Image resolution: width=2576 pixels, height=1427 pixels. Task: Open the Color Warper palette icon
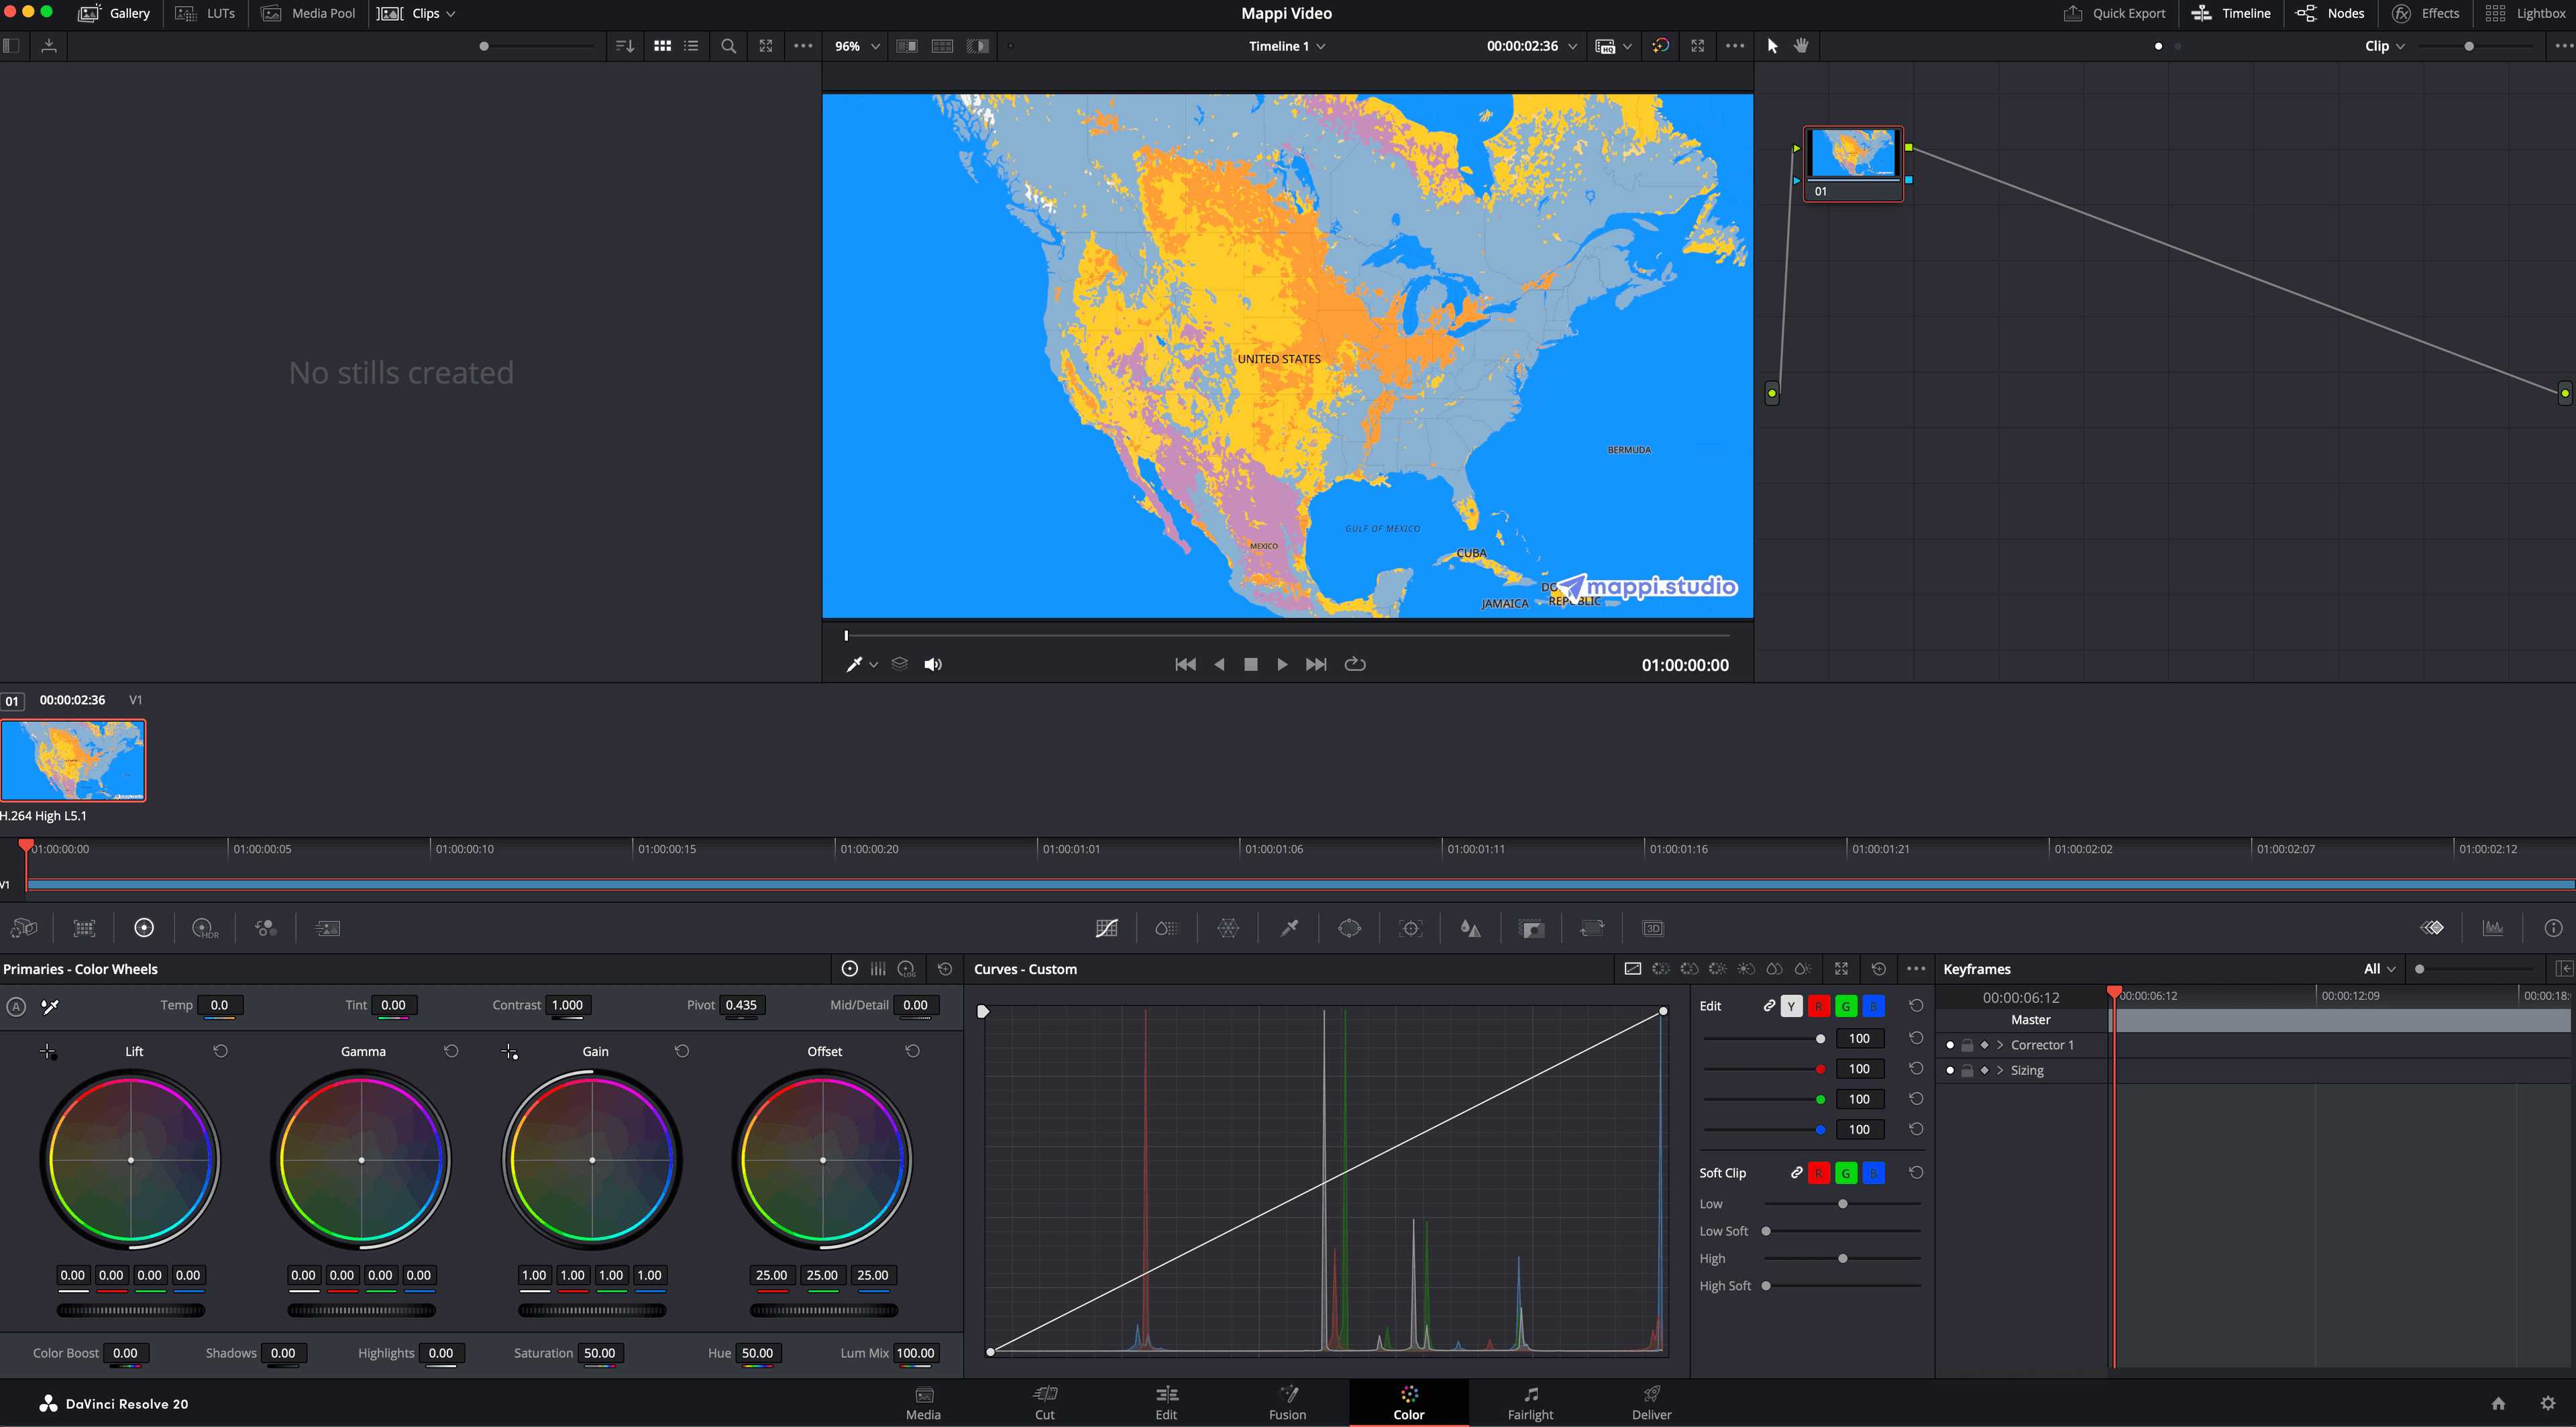(1228, 928)
